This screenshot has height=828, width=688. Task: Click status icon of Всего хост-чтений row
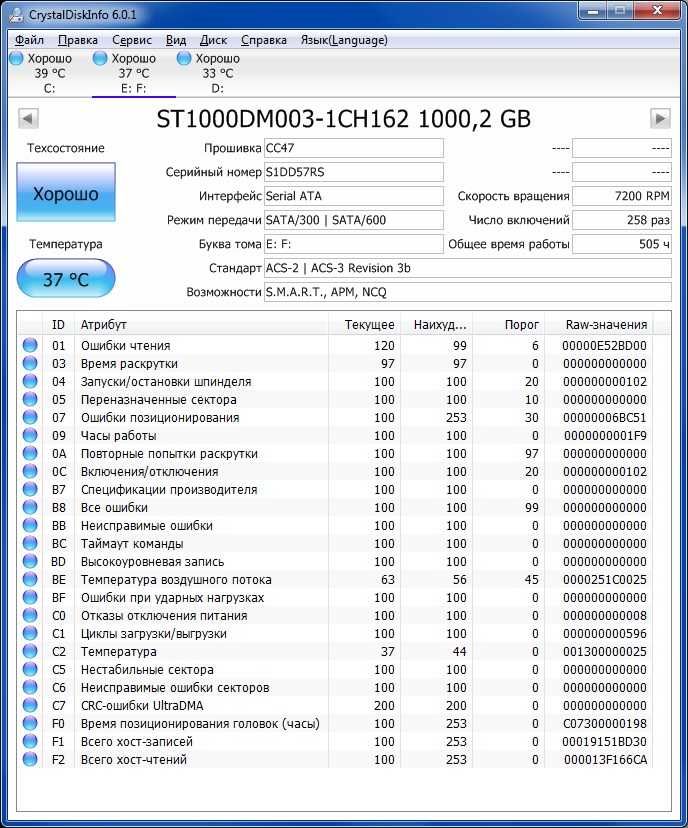coord(30,759)
